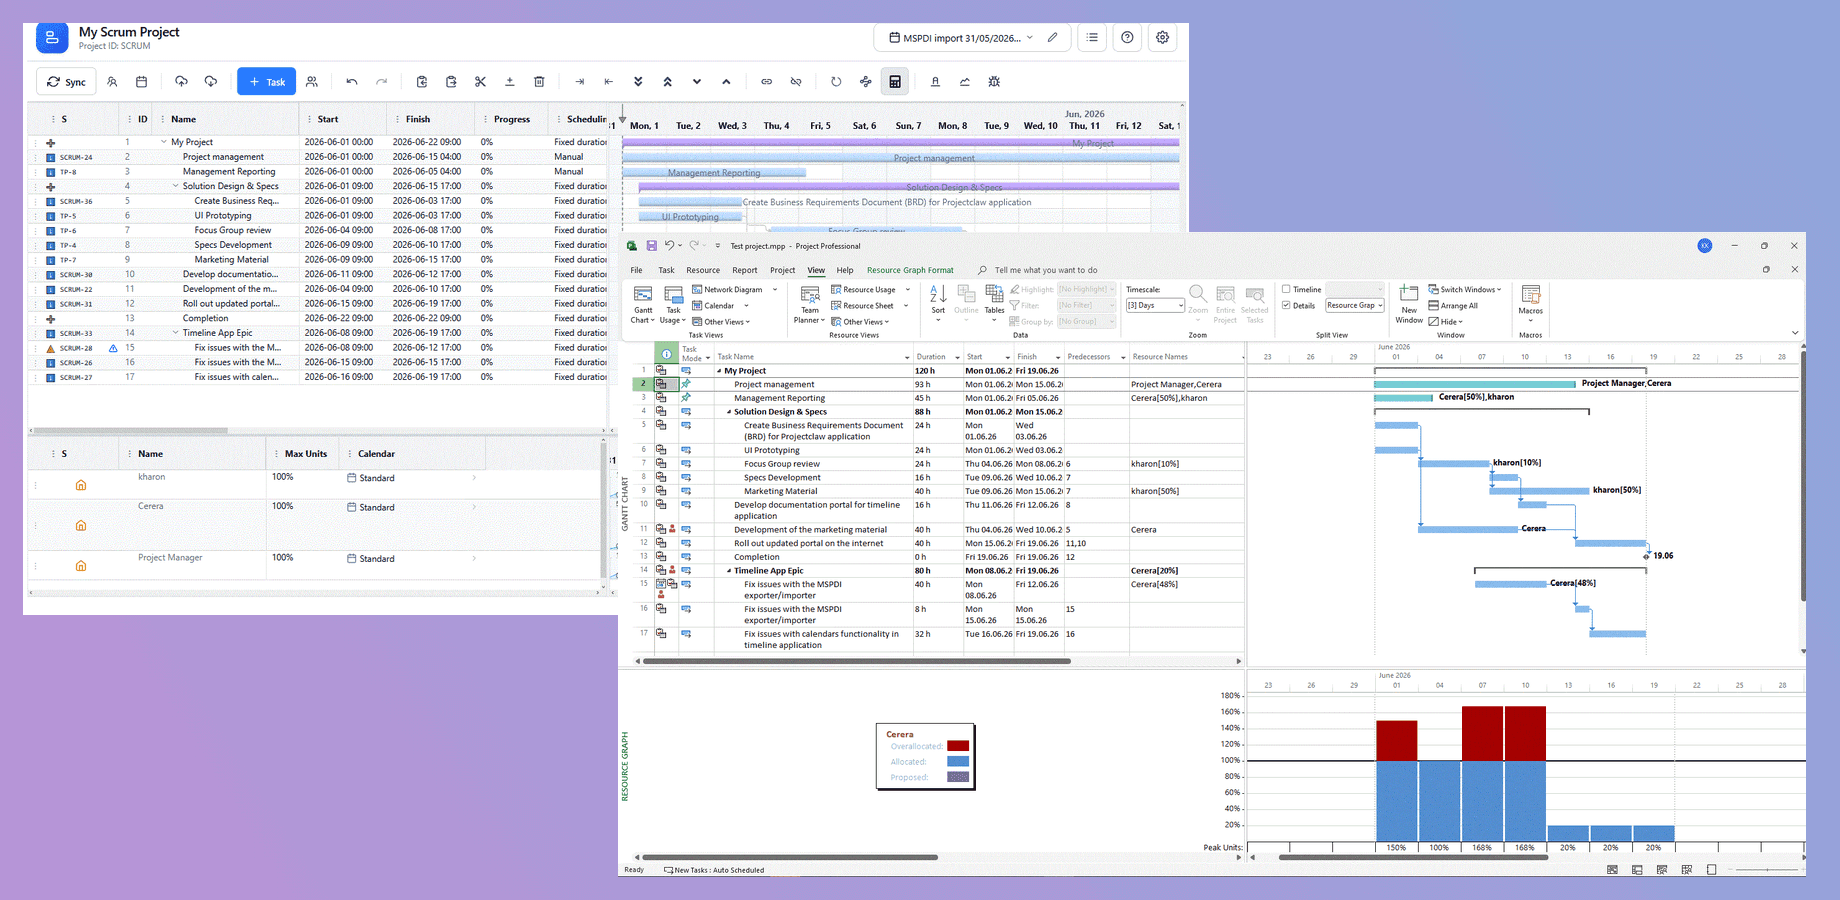Open the Task Name column filter dropdown

[x=907, y=357]
